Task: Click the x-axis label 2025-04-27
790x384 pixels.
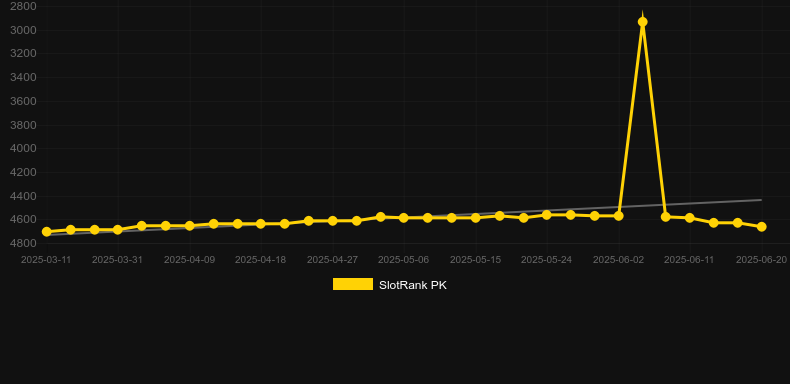Action: (333, 260)
